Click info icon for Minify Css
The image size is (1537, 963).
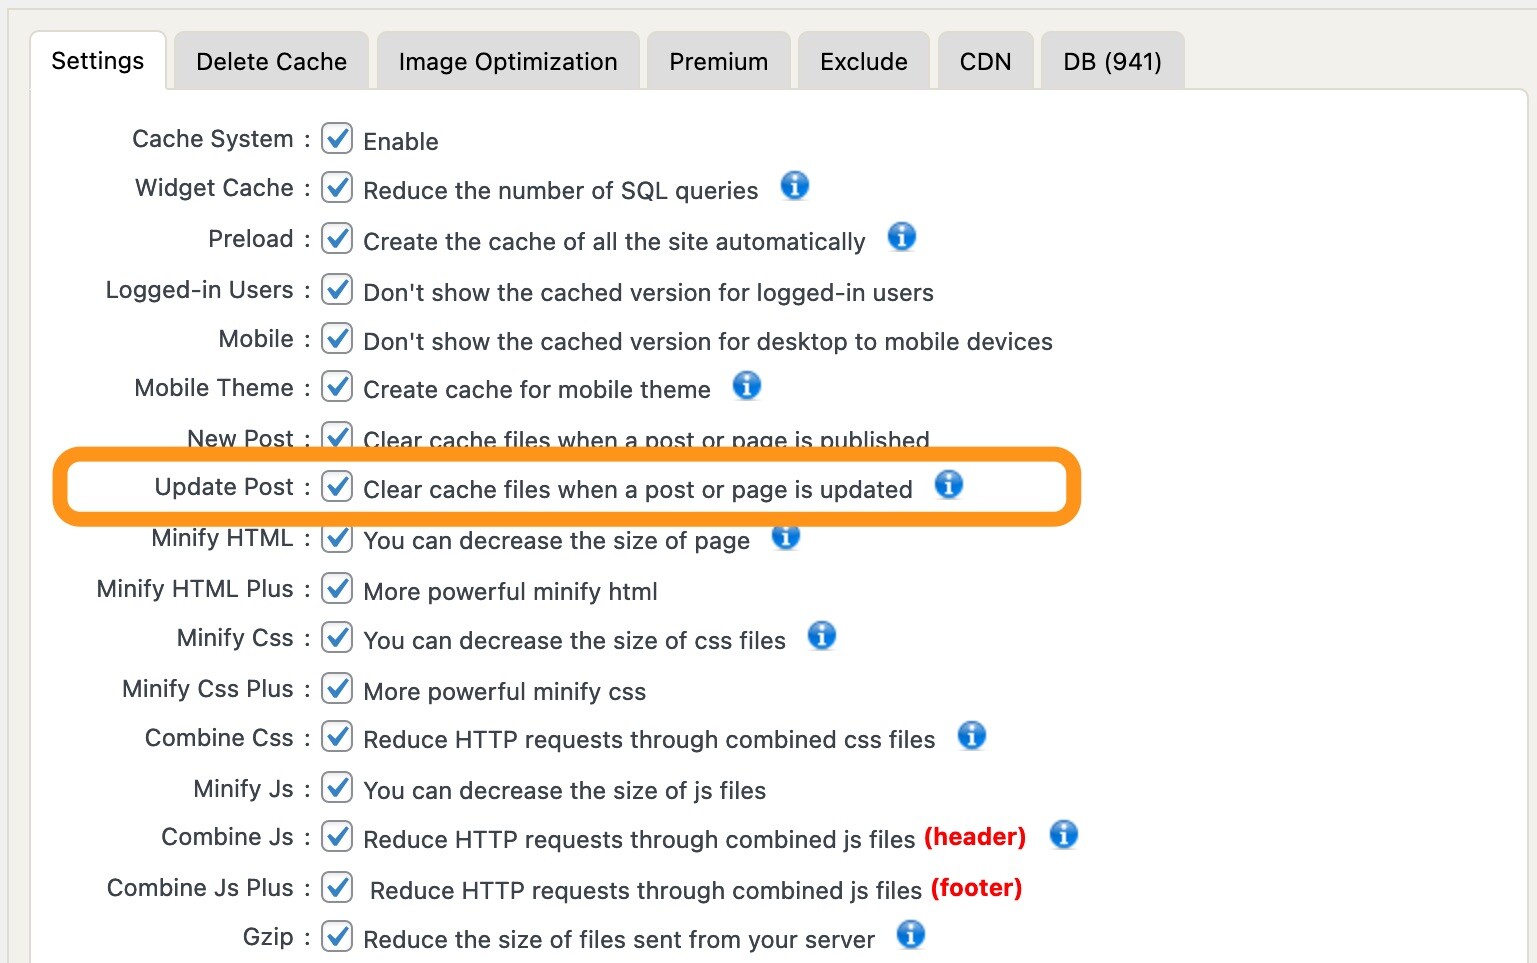click(821, 636)
